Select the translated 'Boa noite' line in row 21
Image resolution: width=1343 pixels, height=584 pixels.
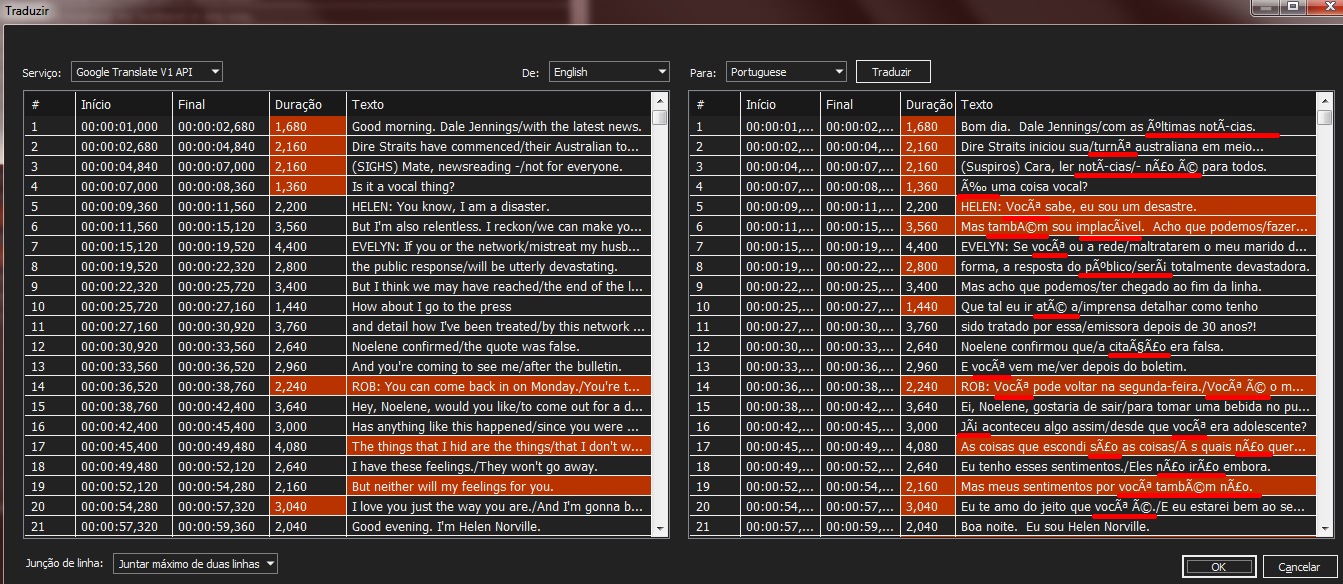(1000, 526)
